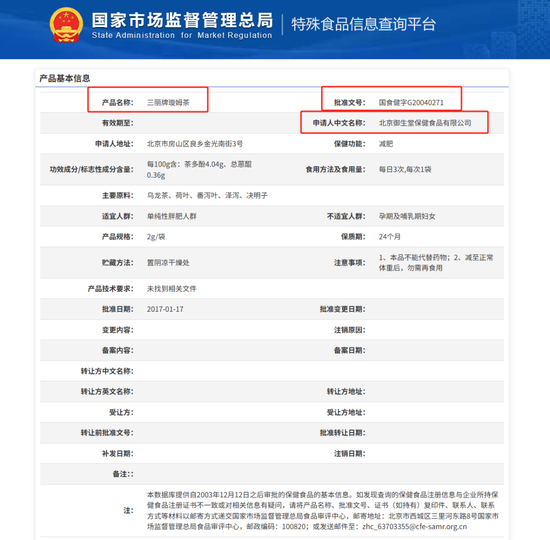The width and height of the screenshot is (550, 540).
Task: Click the 补发日期 label
Action: point(118,453)
